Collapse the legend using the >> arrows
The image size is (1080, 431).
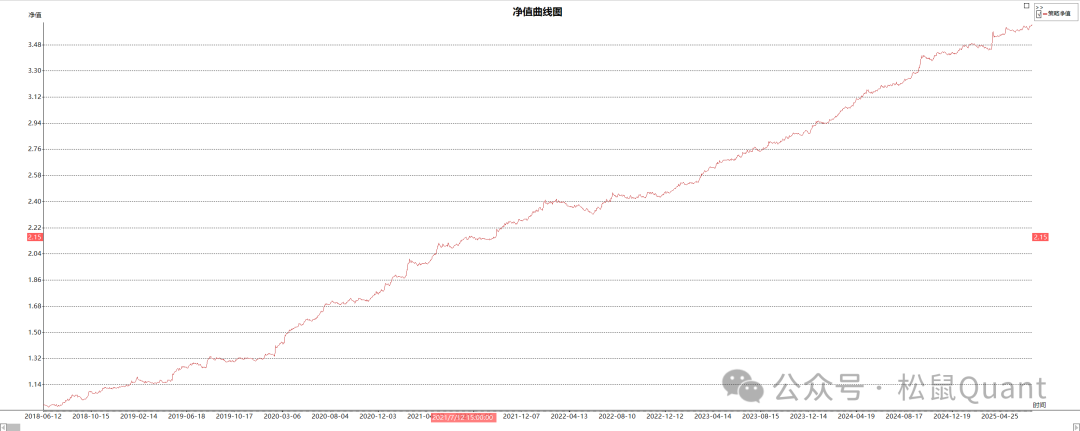[x=1039, y=7]
